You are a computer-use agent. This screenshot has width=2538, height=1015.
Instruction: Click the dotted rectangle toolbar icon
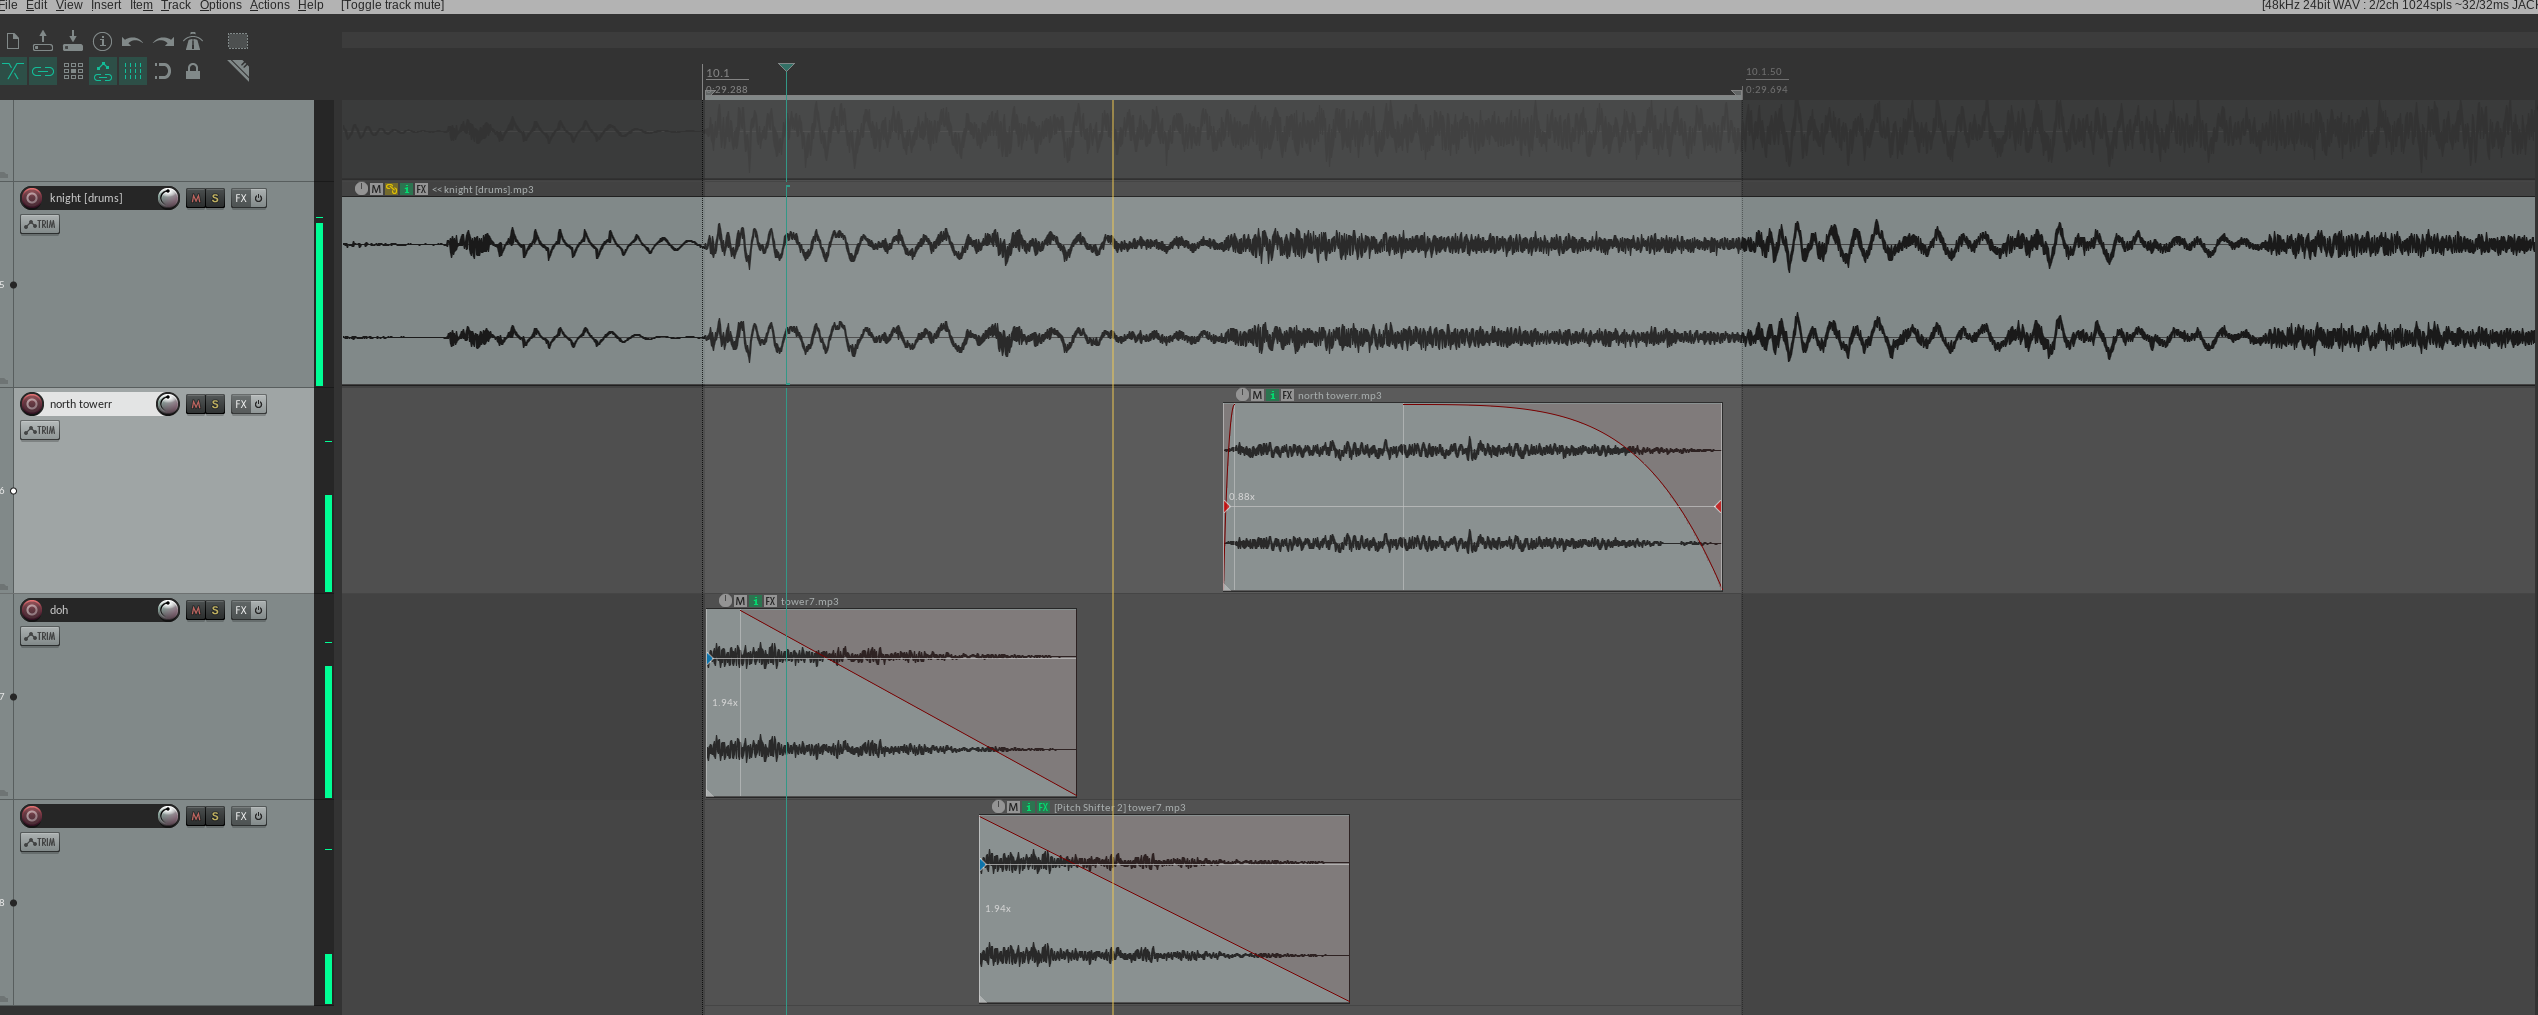[x=238, y=41]
